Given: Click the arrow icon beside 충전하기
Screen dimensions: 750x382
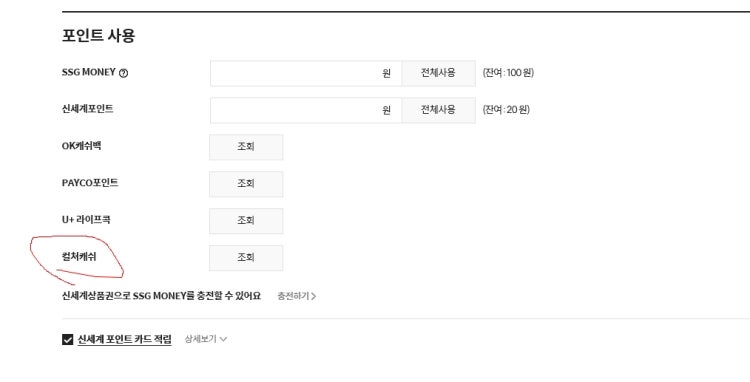Looking at the screenshot, I should click(313, 296).
